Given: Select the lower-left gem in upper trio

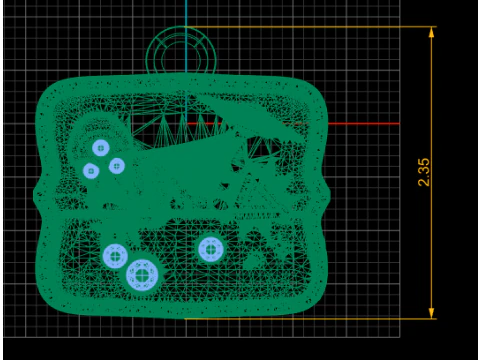Looking at the screenshot, I should (x=91, y=171).
